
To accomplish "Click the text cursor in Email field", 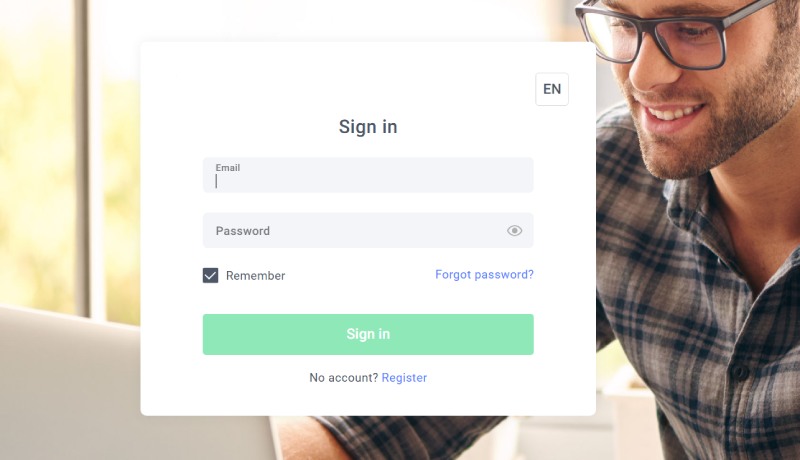I will click(216, 182).
